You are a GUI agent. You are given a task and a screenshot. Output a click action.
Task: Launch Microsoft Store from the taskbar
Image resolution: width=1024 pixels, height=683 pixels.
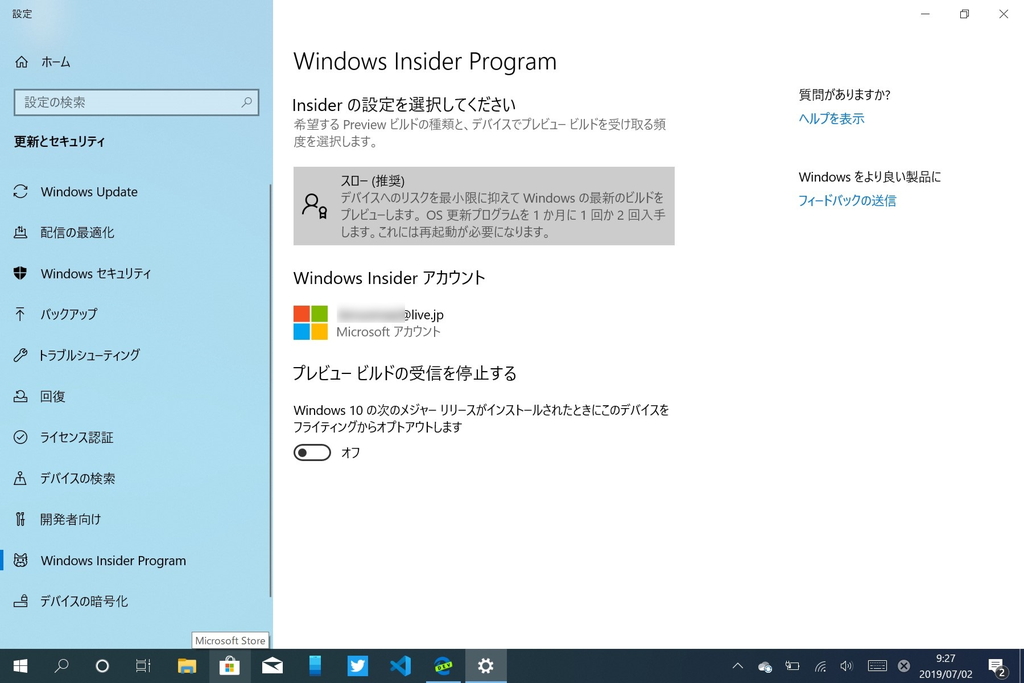pyautogui.click(x=229, y=665)
